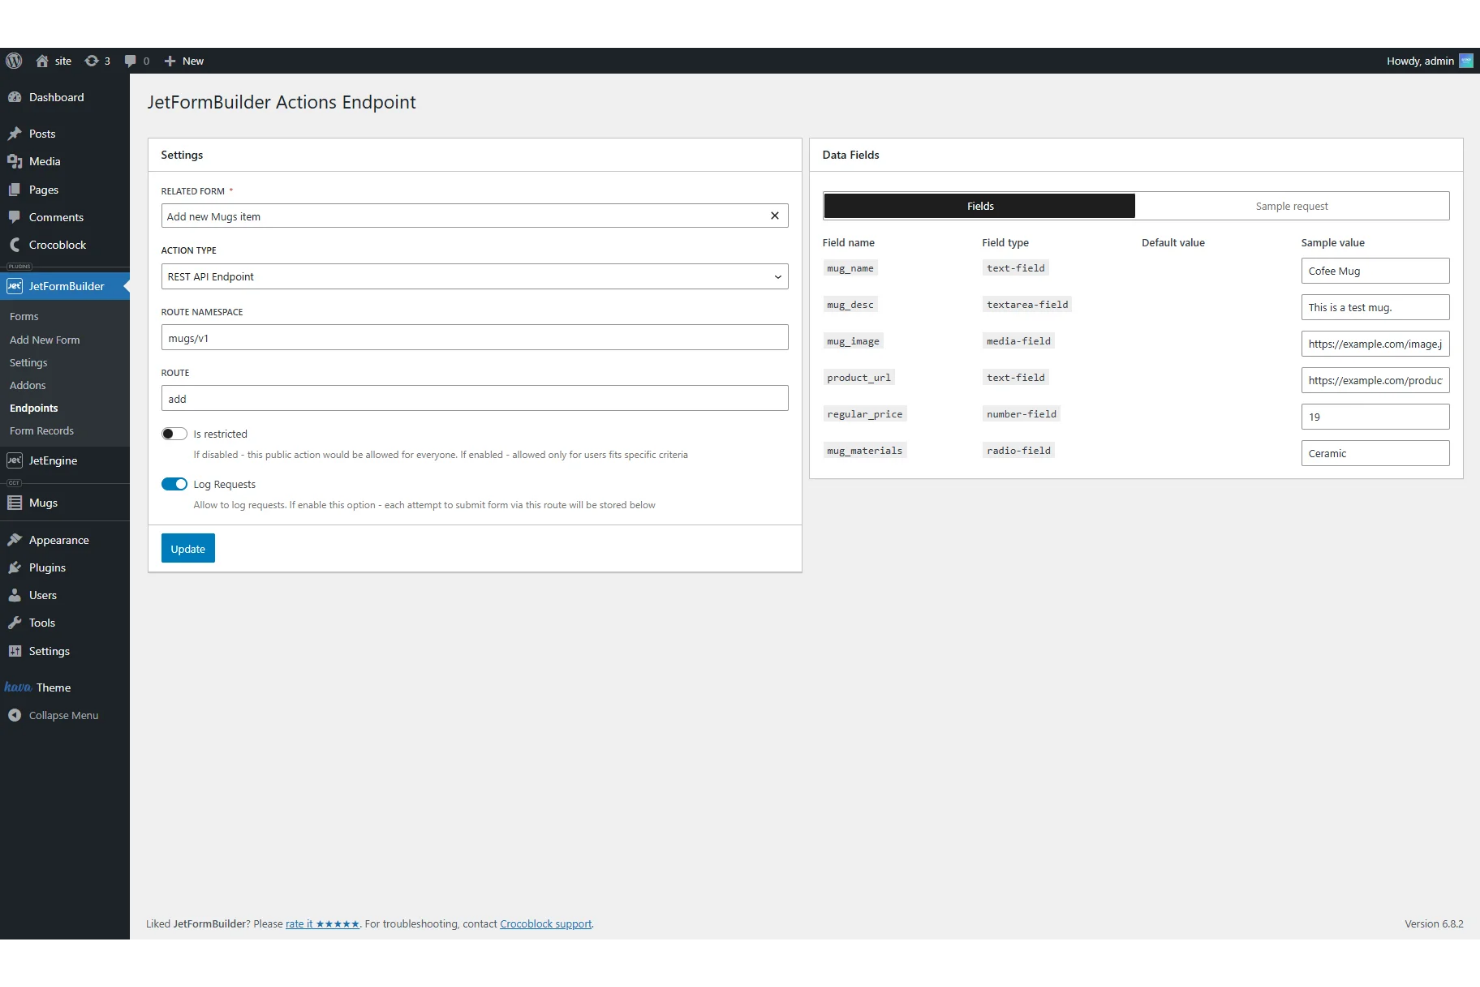This screenshot has width=1480, height=987.
Task: Open the Crocoblock support link
Action: [545, 923]
